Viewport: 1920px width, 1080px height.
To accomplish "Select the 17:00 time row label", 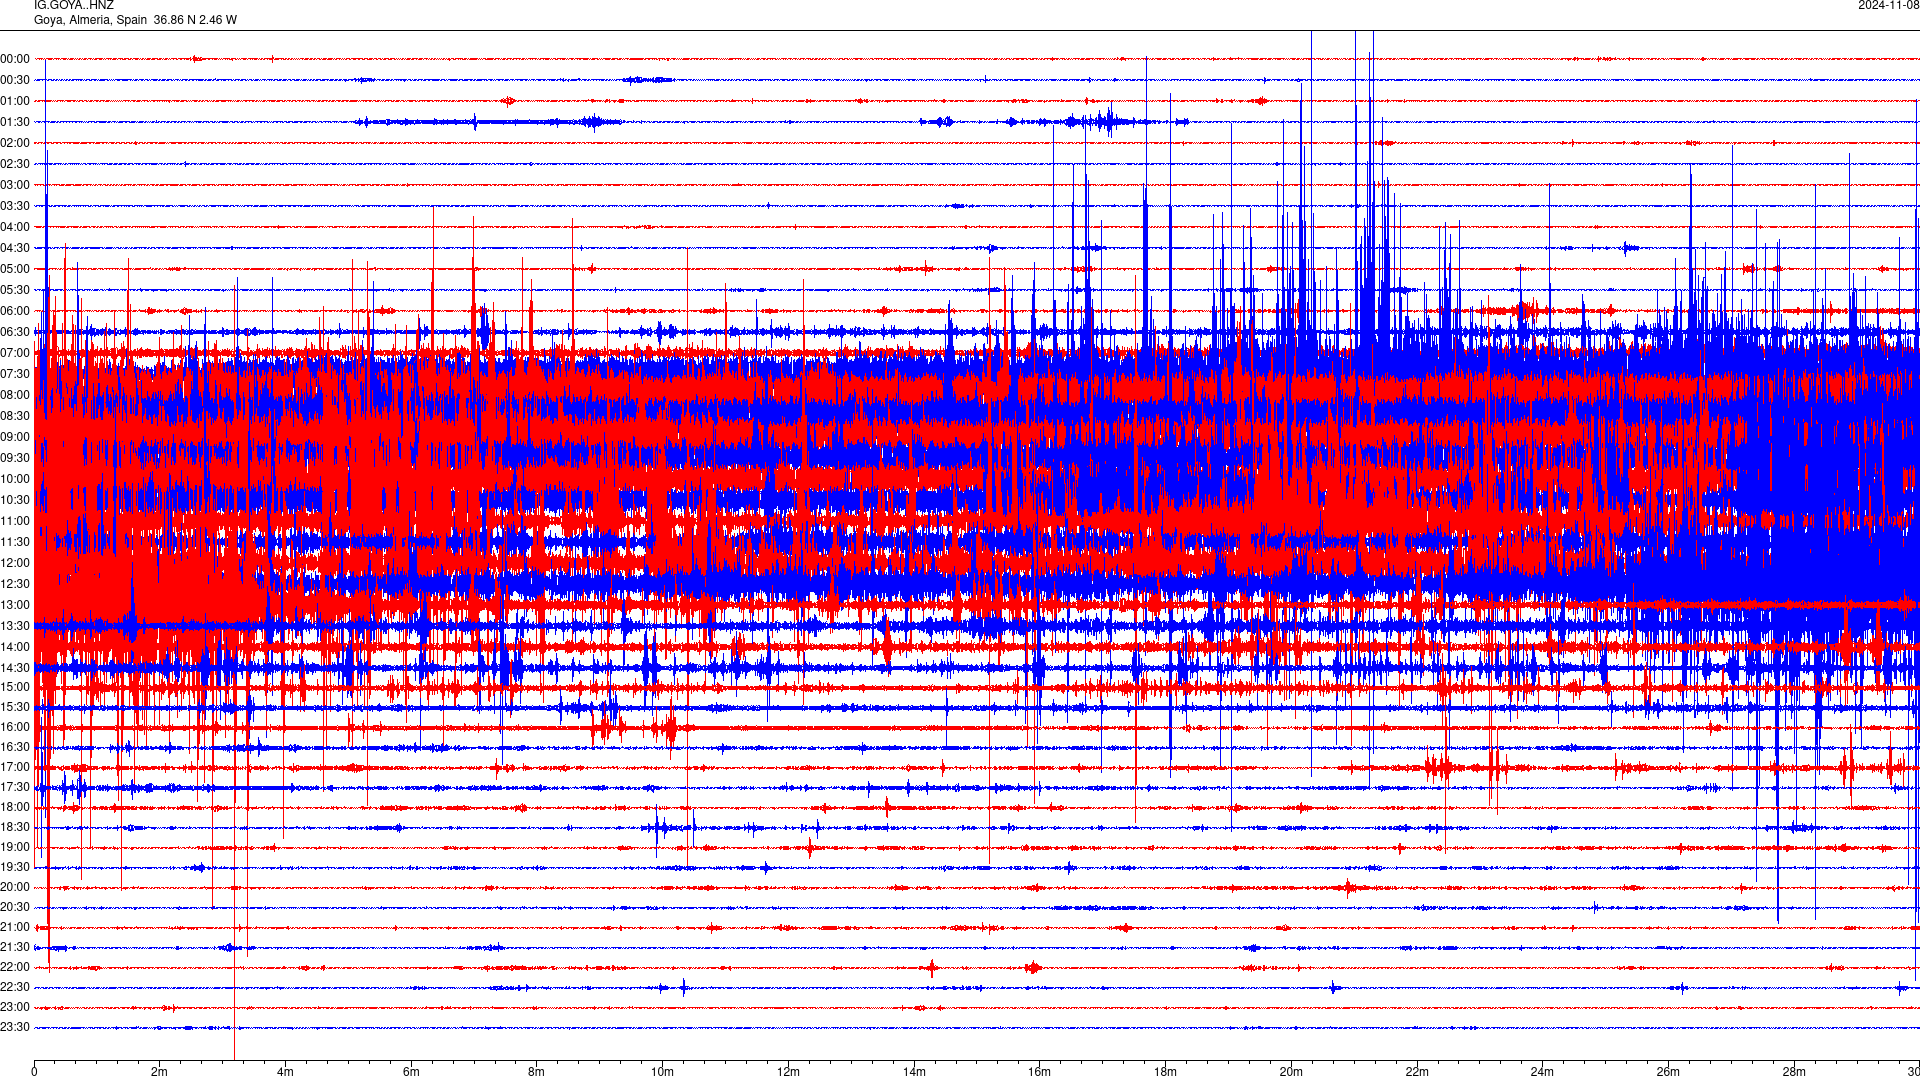I will 15,767.
